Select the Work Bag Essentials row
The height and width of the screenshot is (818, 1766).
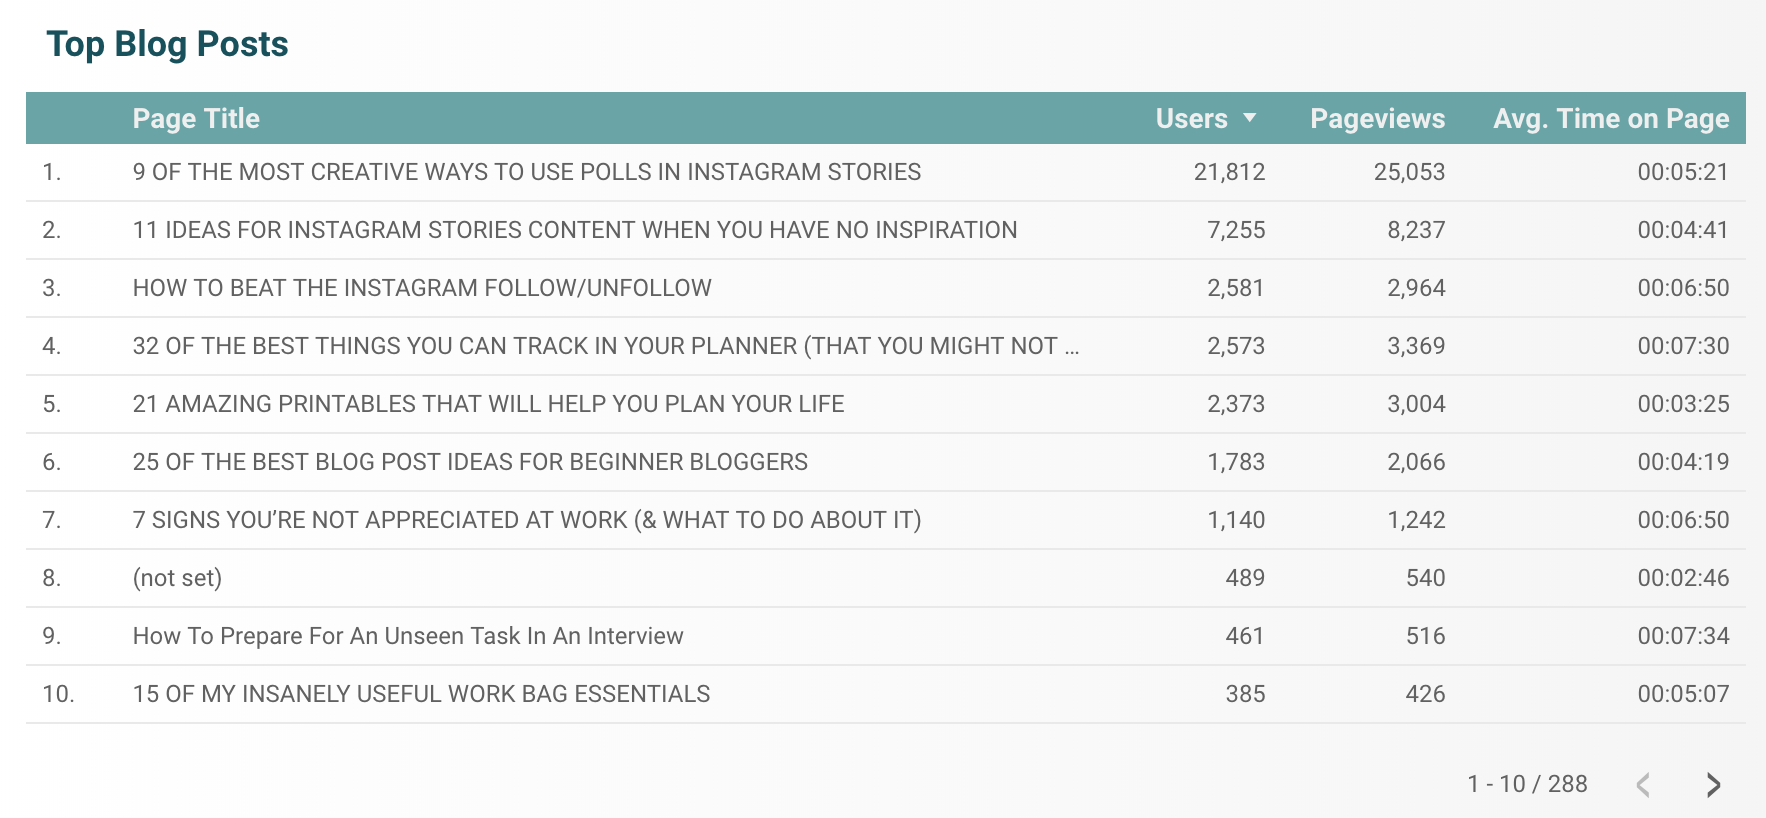(886, 694)
